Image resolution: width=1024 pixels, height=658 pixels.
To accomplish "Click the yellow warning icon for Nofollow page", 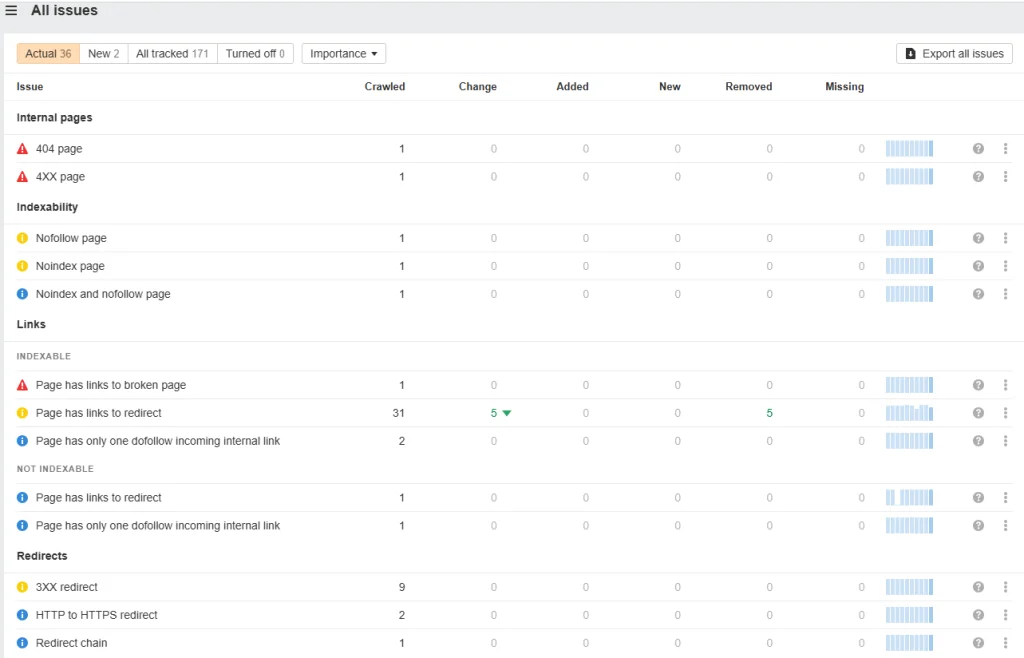I will pos(22,238).
